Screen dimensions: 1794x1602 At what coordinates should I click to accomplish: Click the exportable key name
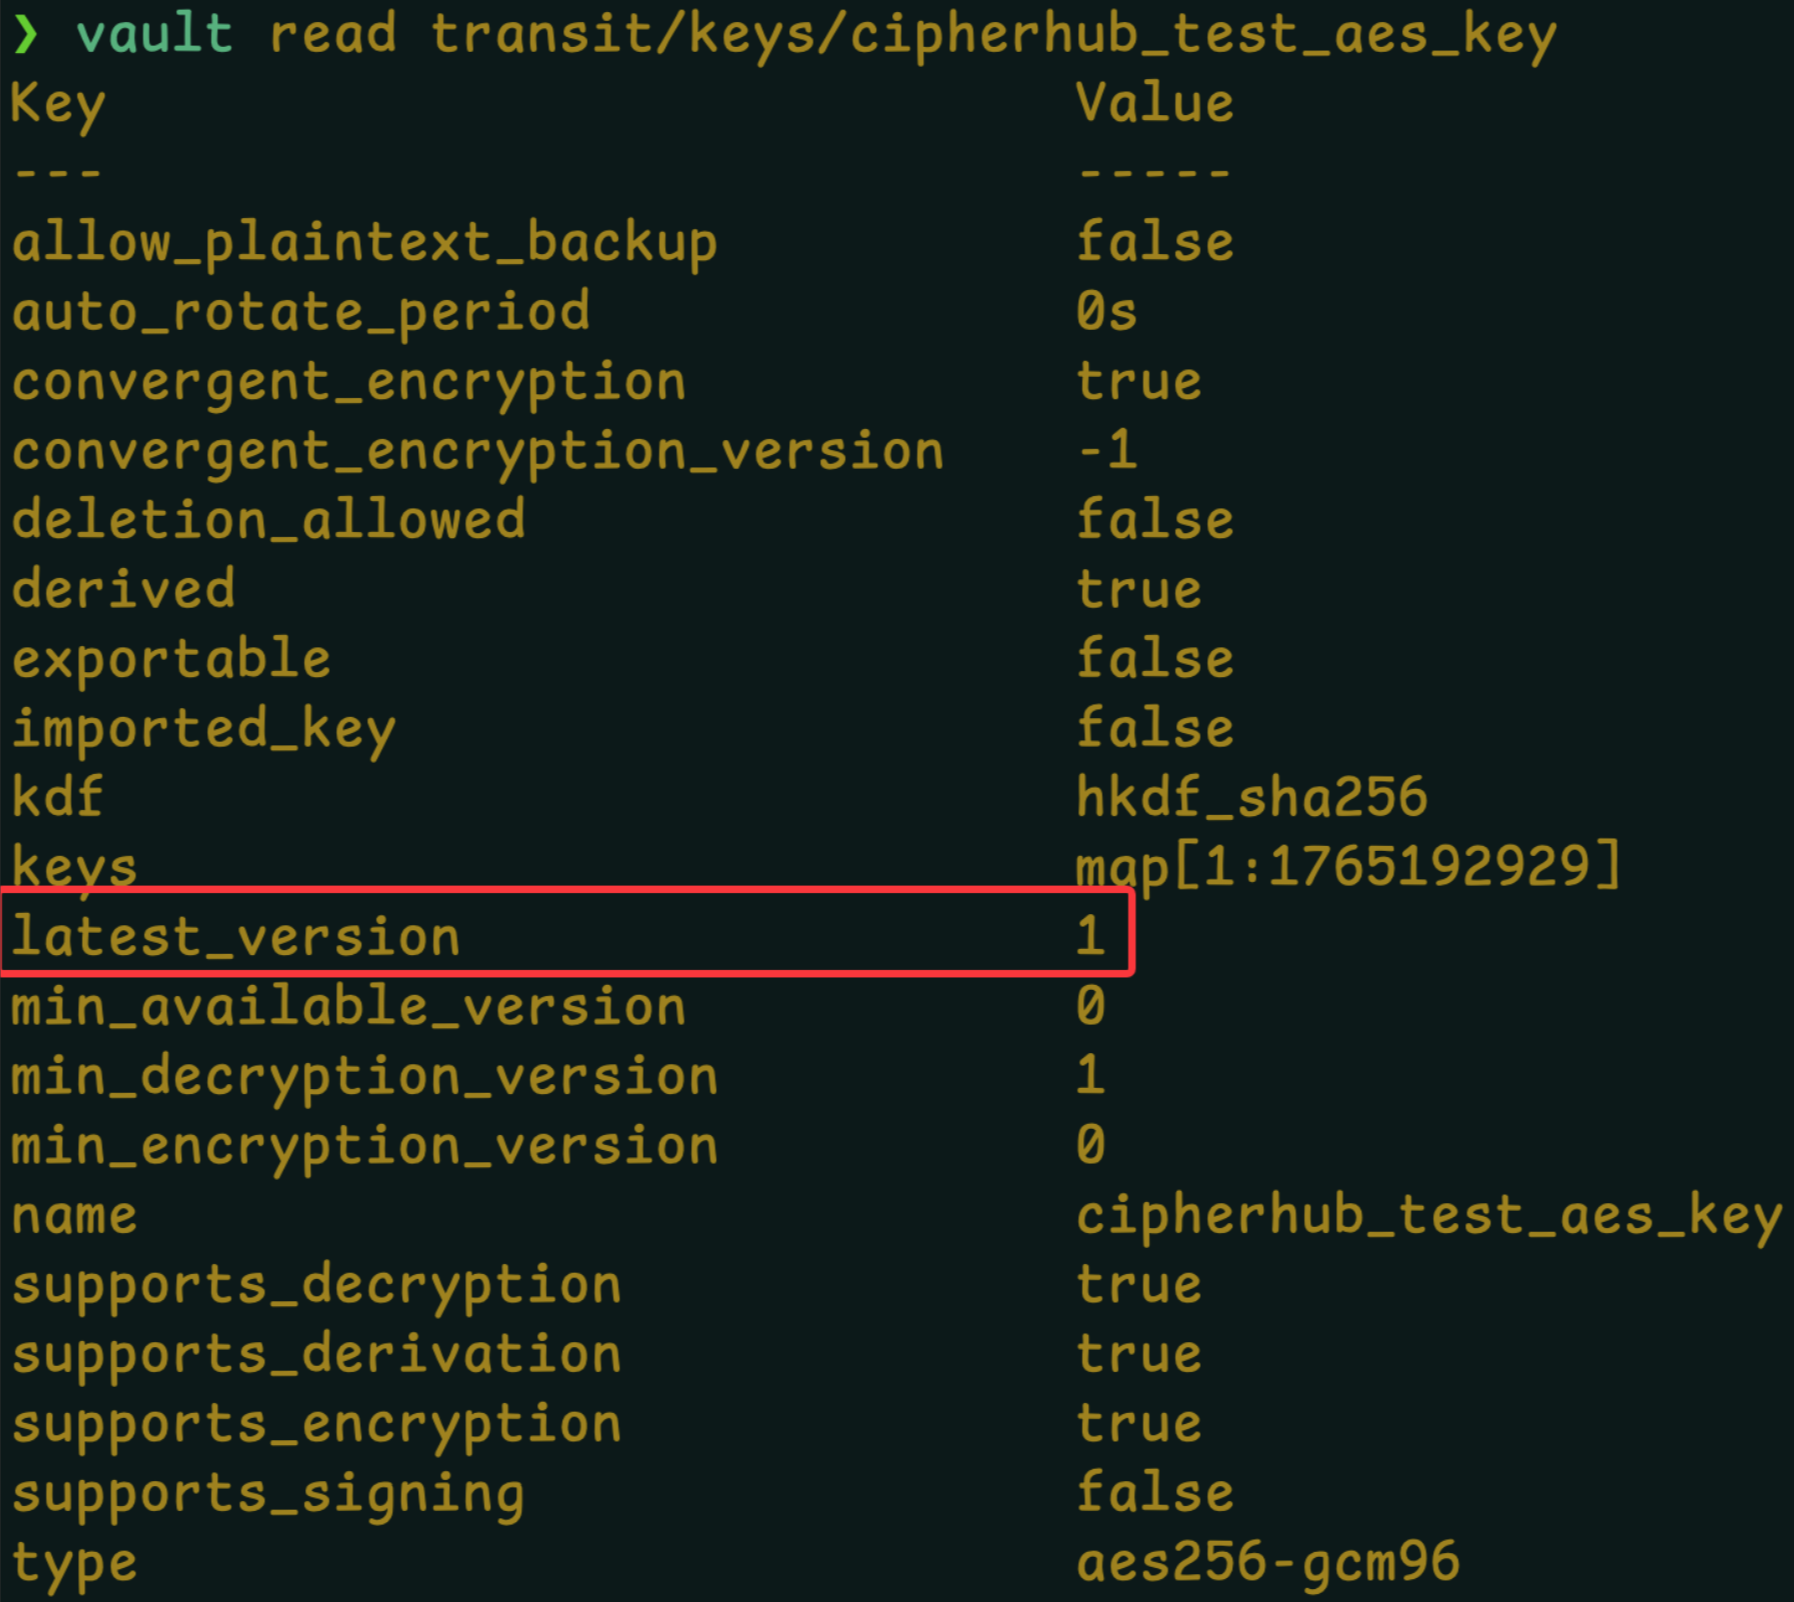(171, 660)
